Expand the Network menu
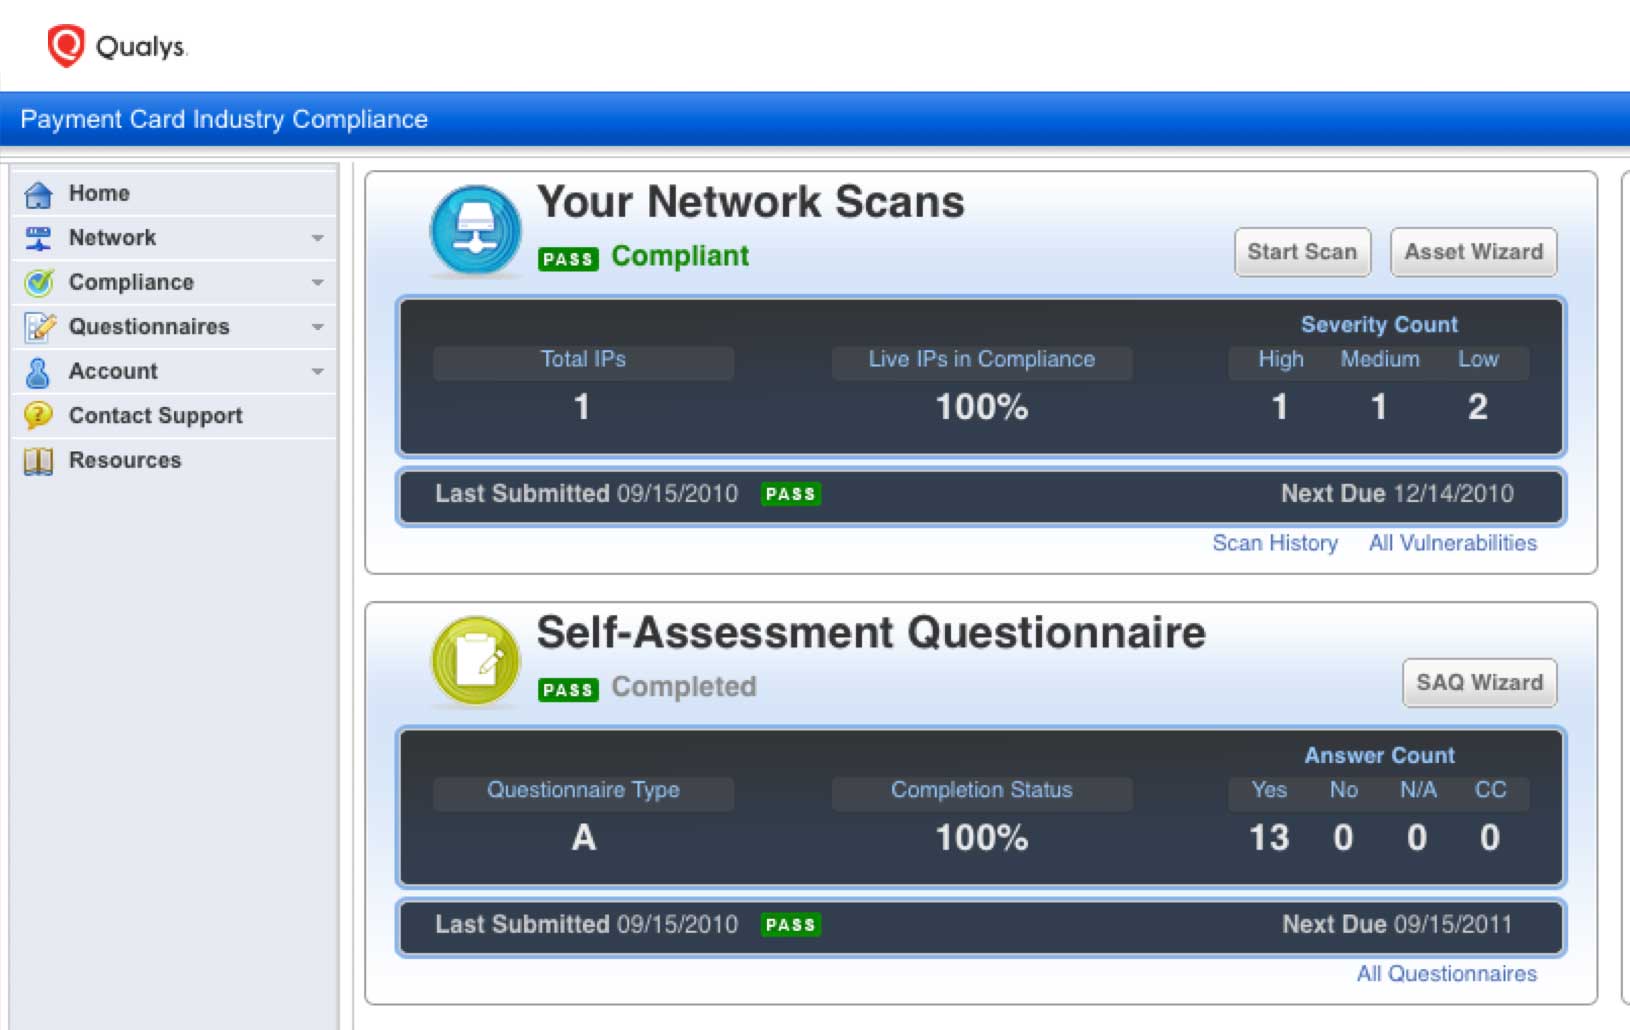Screen dimensions: 1630x1030 coord(318,237)
